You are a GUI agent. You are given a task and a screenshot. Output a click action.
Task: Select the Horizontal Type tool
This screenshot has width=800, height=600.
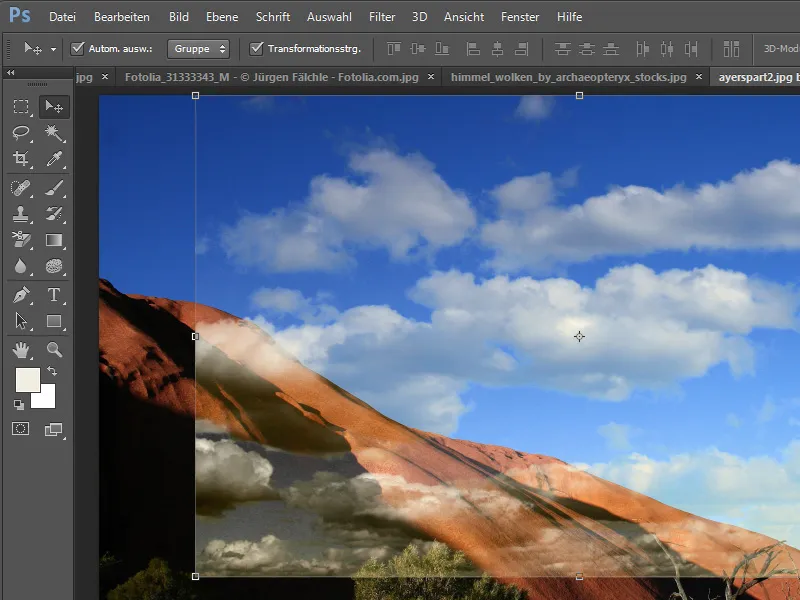pos(54,295)
